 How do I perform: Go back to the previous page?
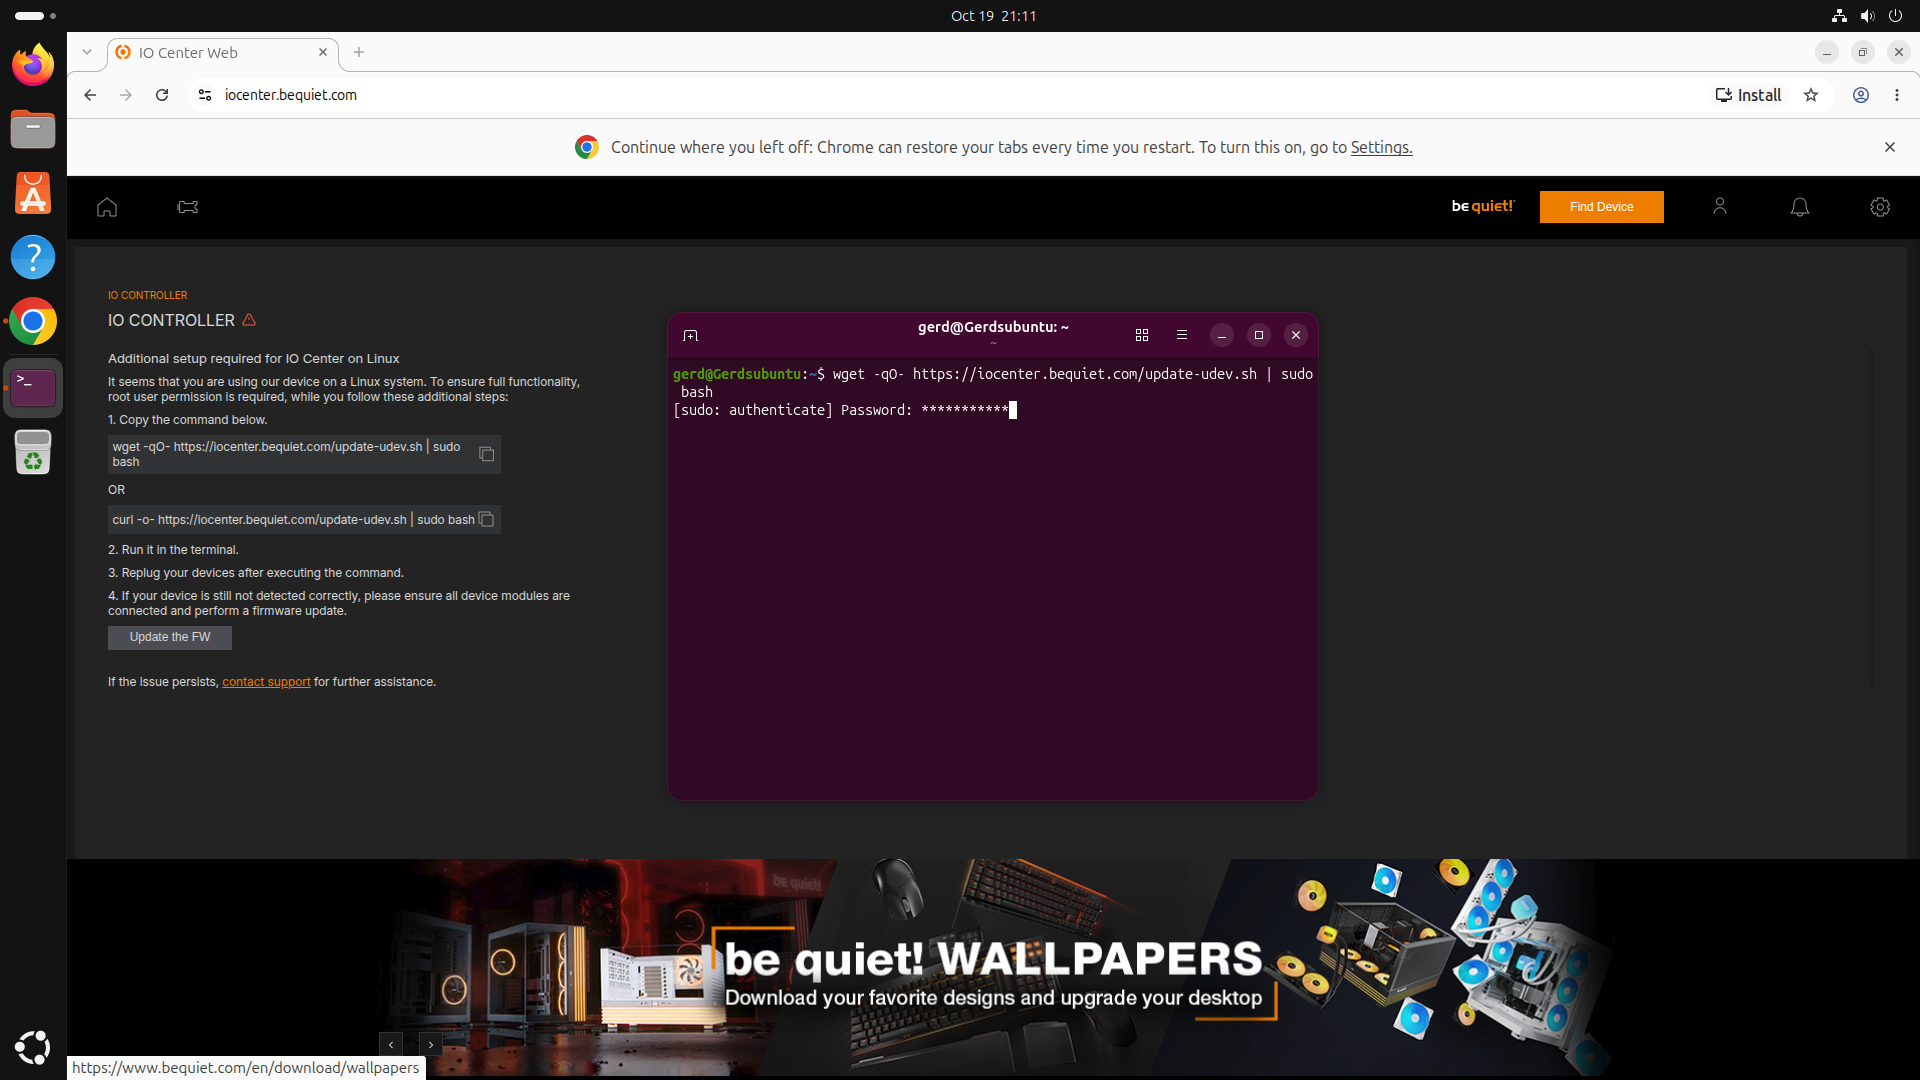pos(90,95)
